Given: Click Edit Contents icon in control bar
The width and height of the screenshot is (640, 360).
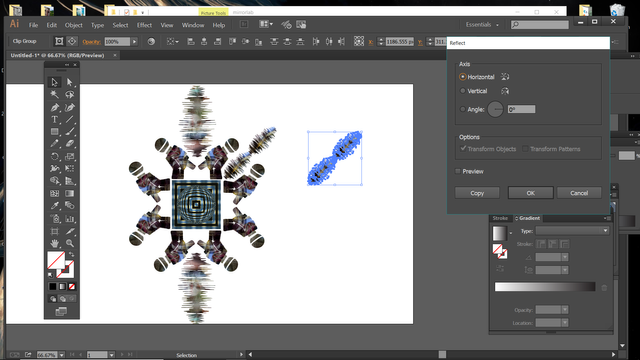Looking at the screenshot, I should pyautogui.click(x=72, y=41).
